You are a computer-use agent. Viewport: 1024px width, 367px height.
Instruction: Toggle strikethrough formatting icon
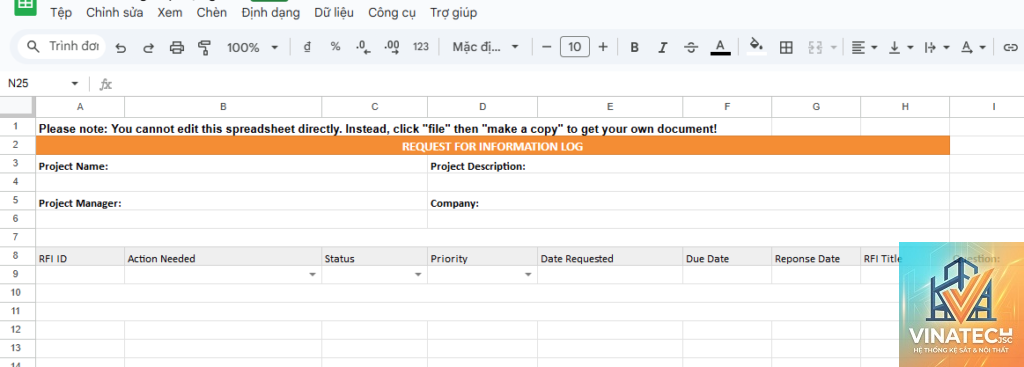[691, 47]
